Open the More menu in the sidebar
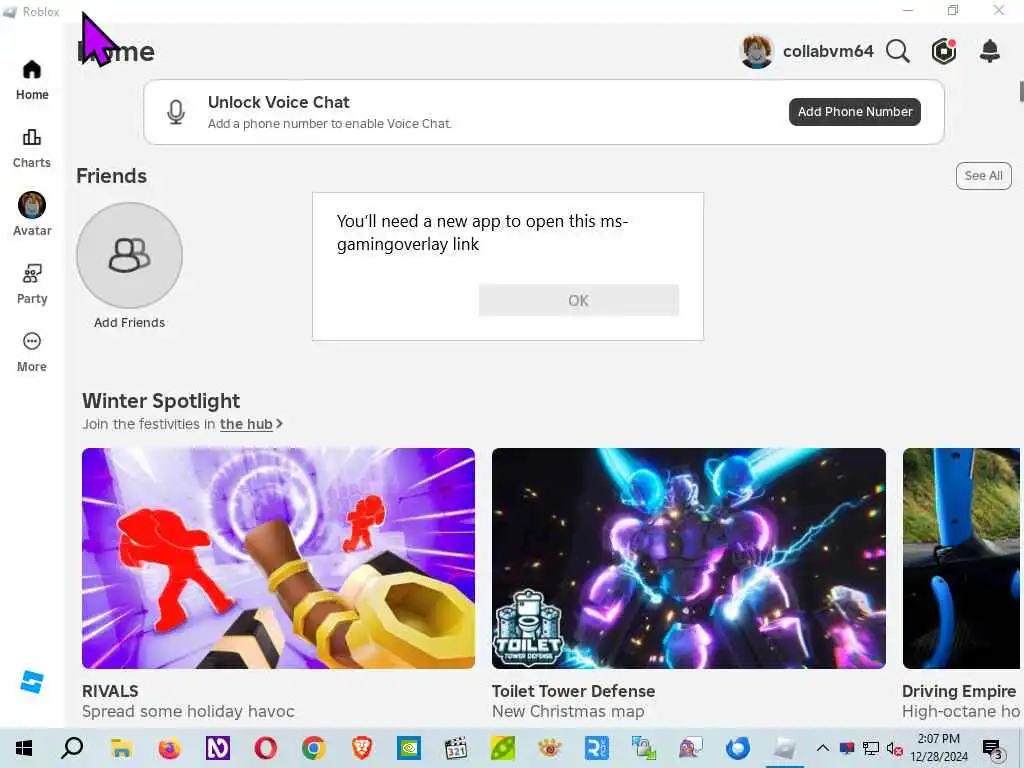This screenshot has height=768, width=1024. pos(32,352)
